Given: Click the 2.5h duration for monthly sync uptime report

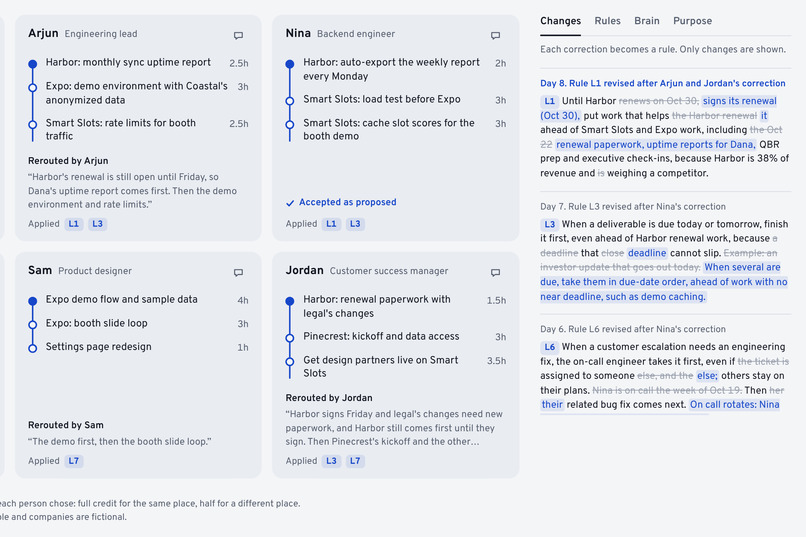Looking at the screenshot, I should pyautogui.click(x=239, y=63).
